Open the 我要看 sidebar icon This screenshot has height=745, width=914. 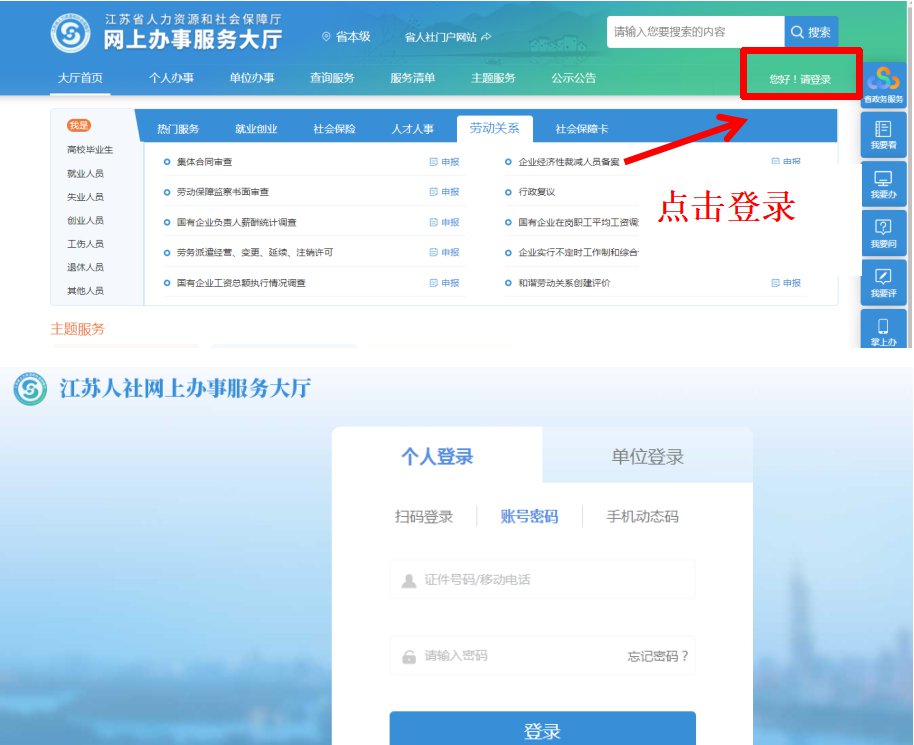[883, 134]
